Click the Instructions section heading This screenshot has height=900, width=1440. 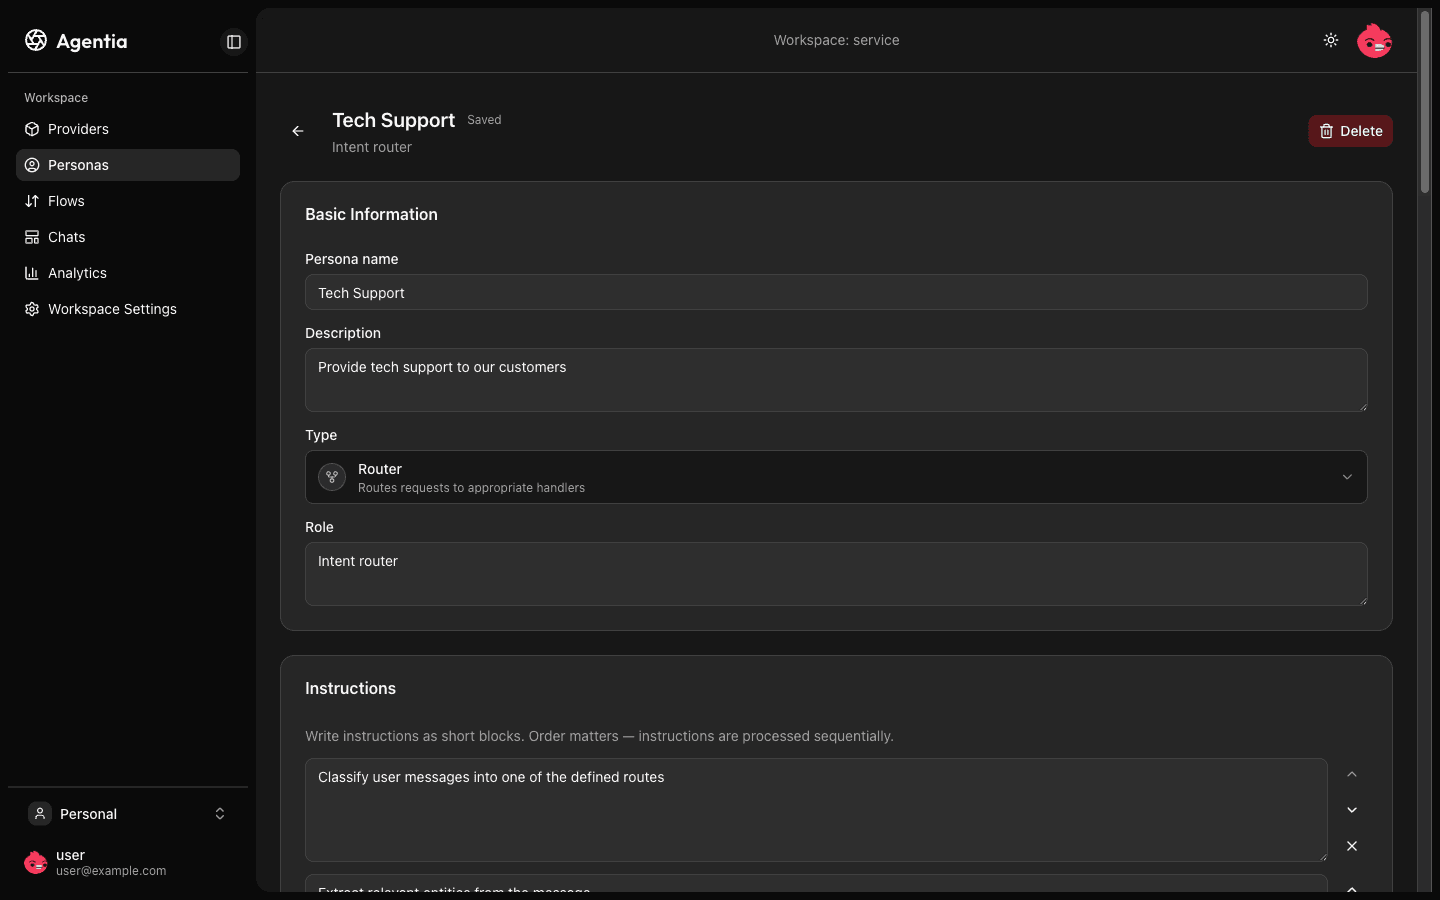(x=350, y=688)
